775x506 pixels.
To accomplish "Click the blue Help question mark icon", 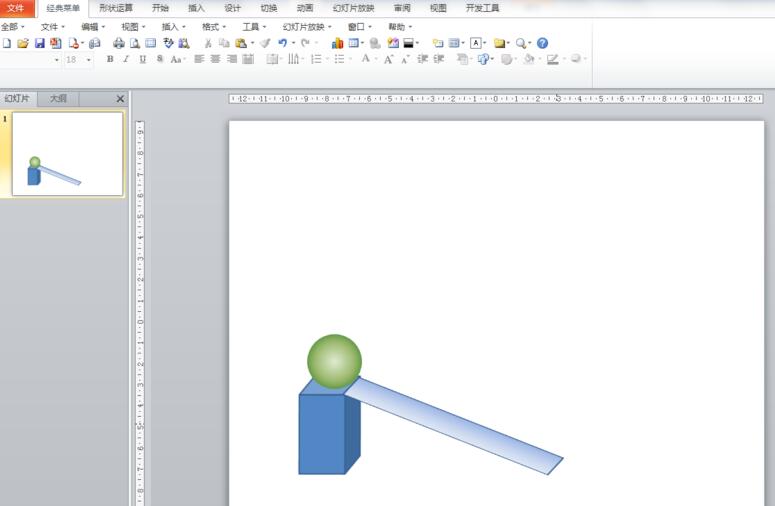I will point(543,44).
